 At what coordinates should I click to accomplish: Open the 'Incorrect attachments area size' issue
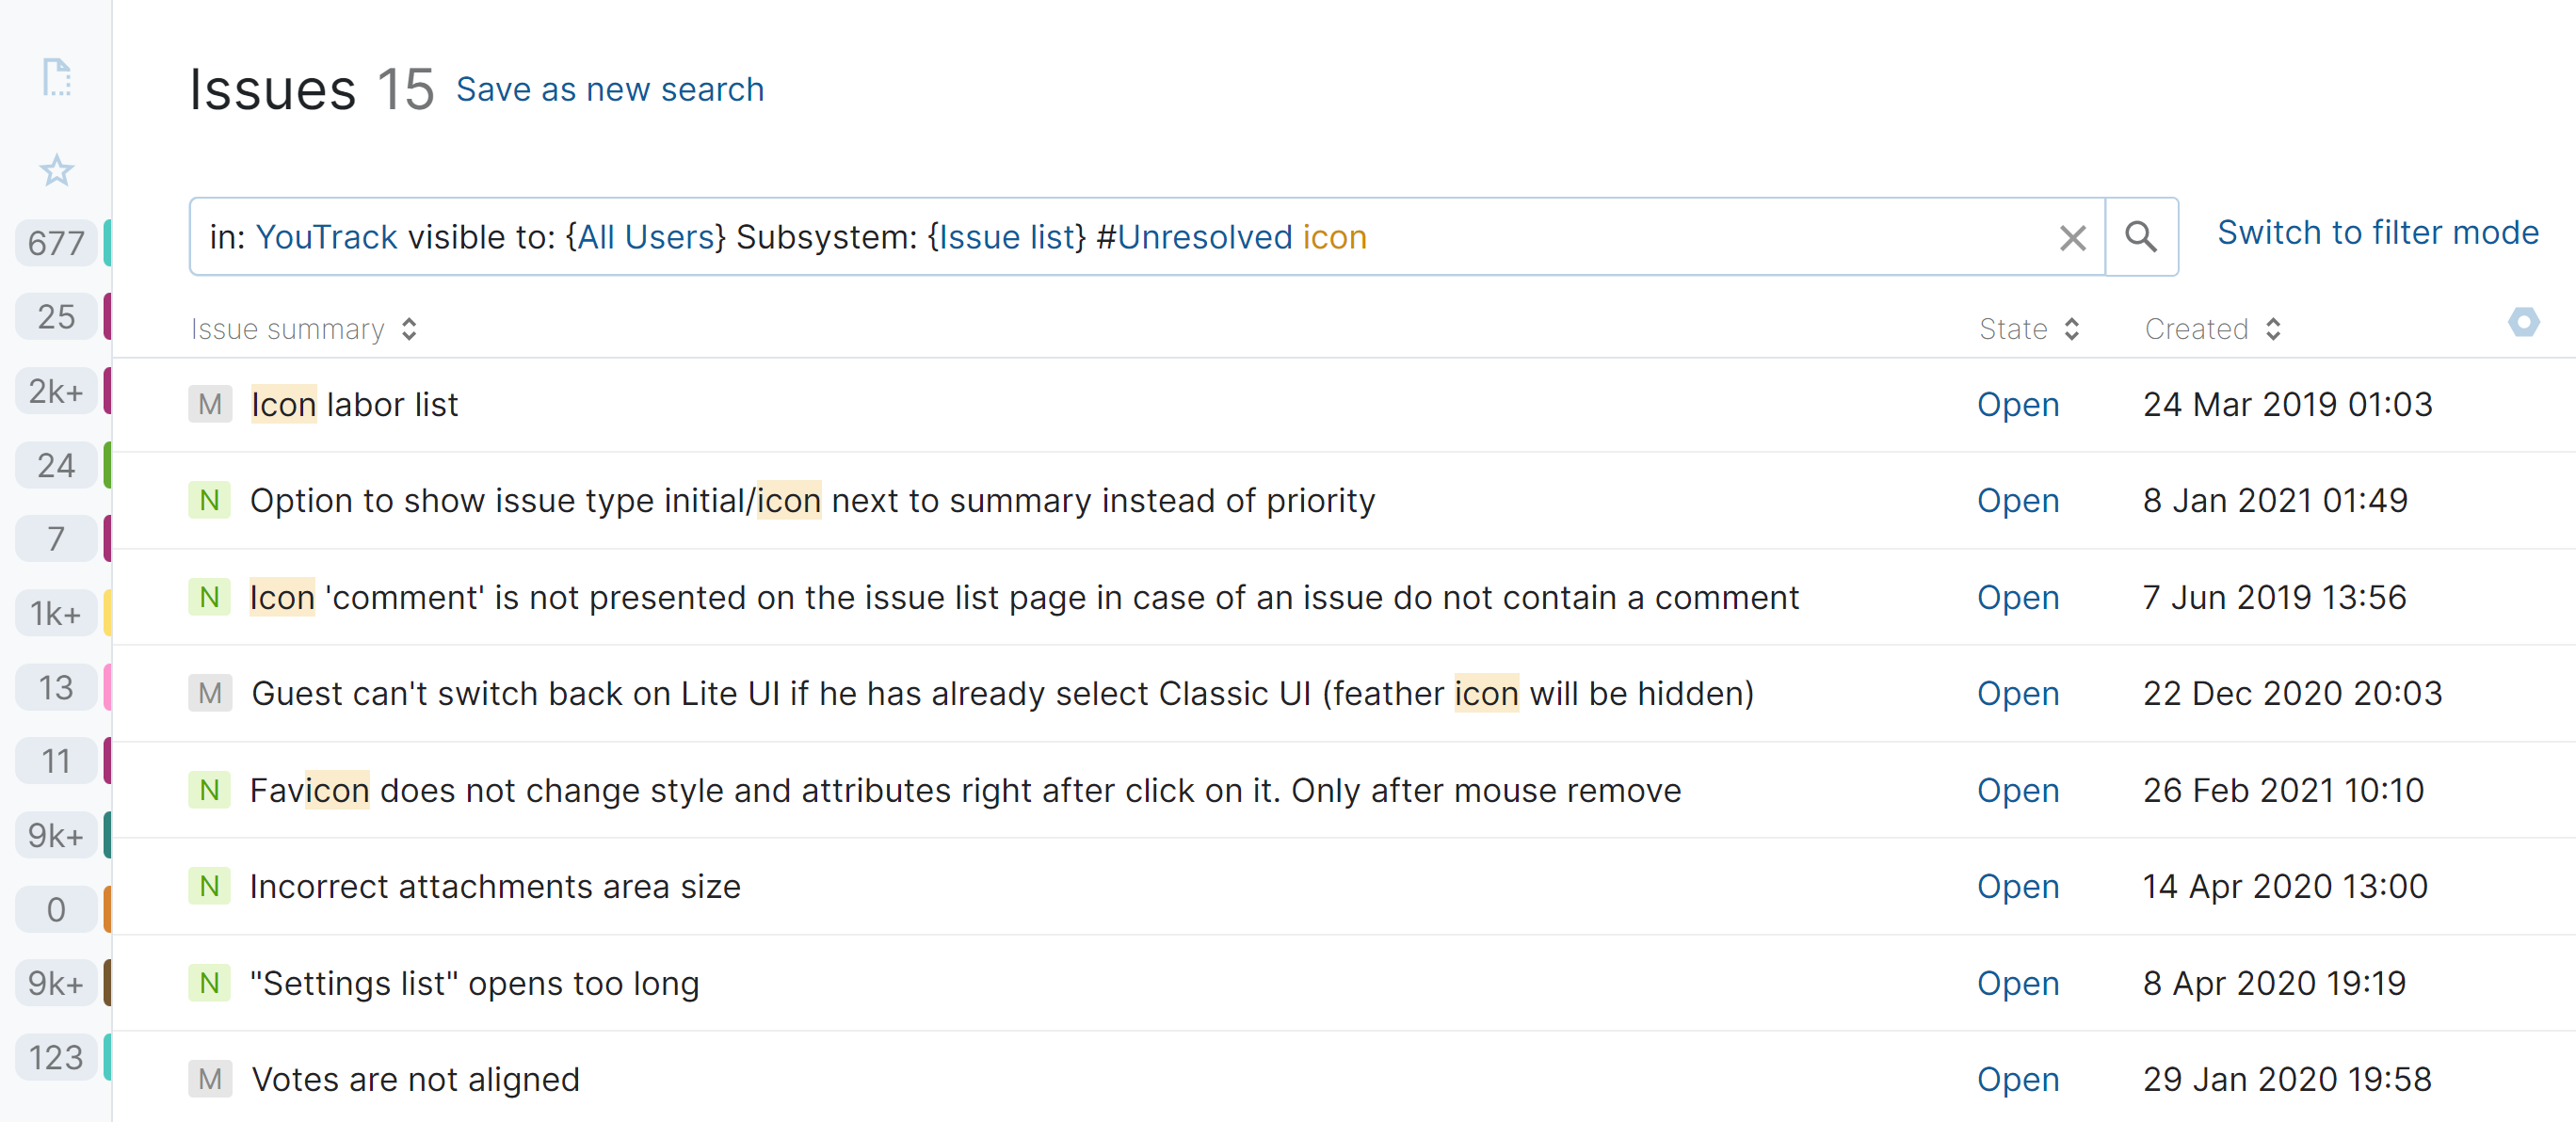pos(495,887)
